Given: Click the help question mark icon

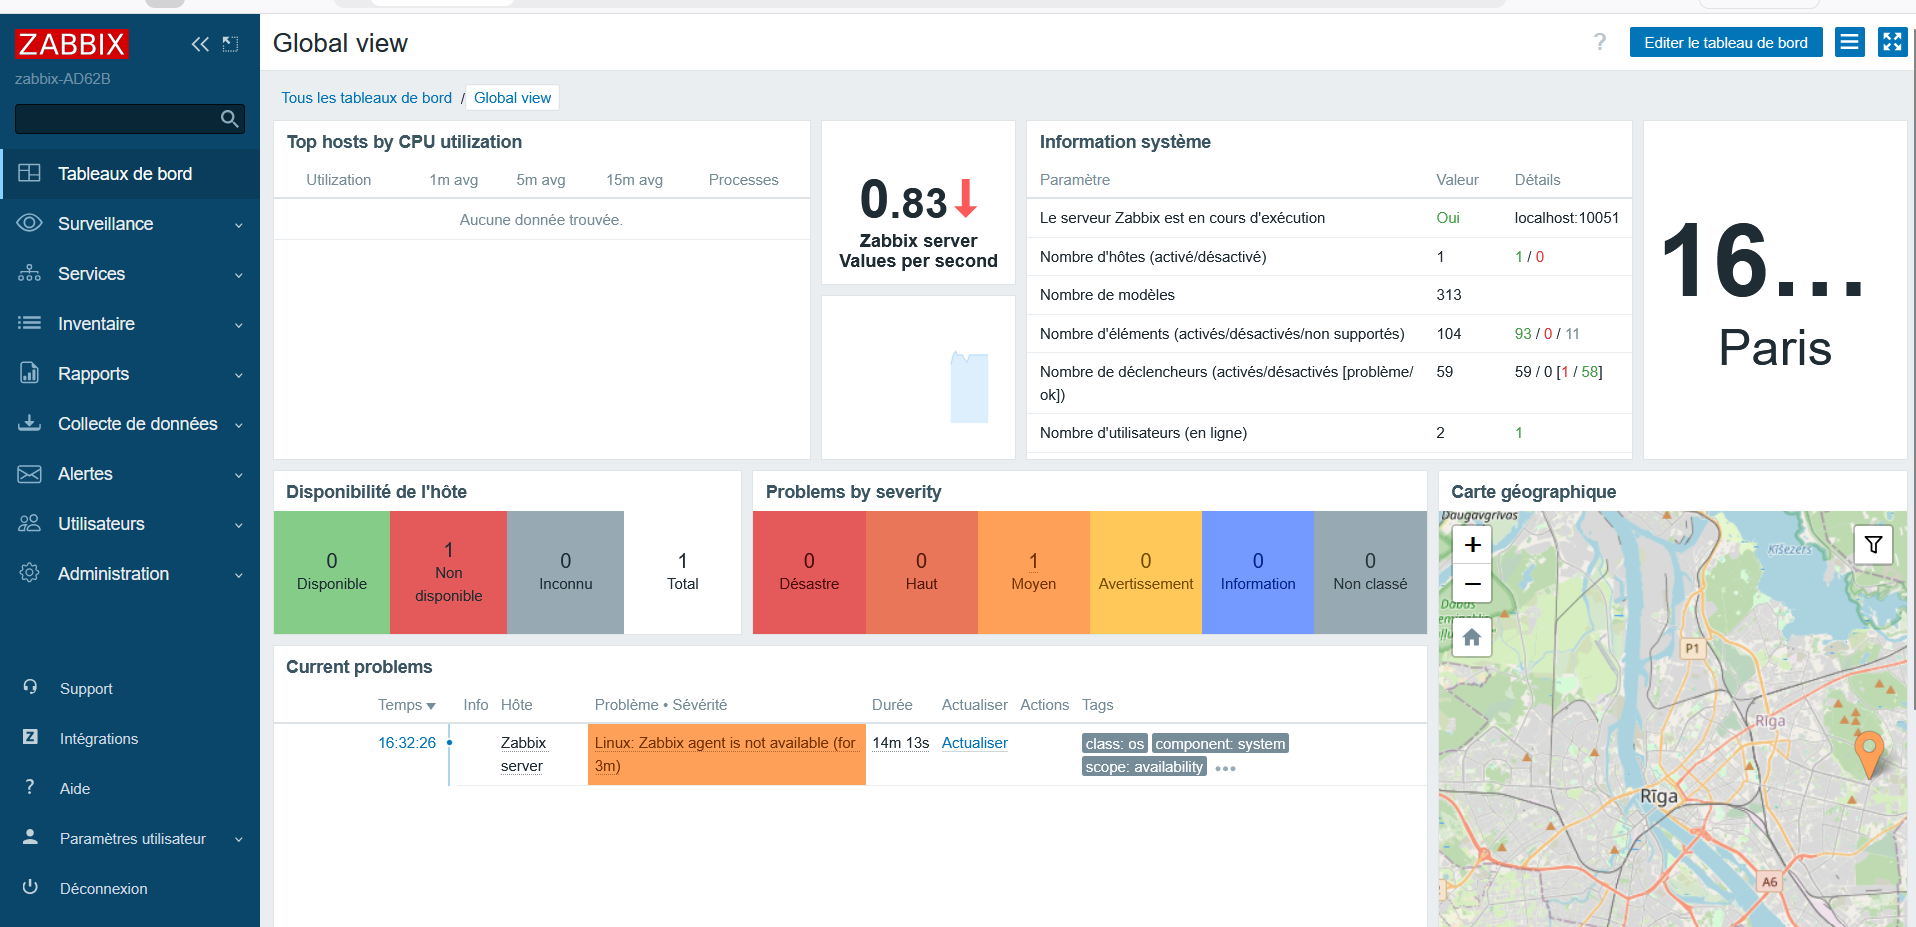Looking at the screenshot, I should tap(1600, 42).
